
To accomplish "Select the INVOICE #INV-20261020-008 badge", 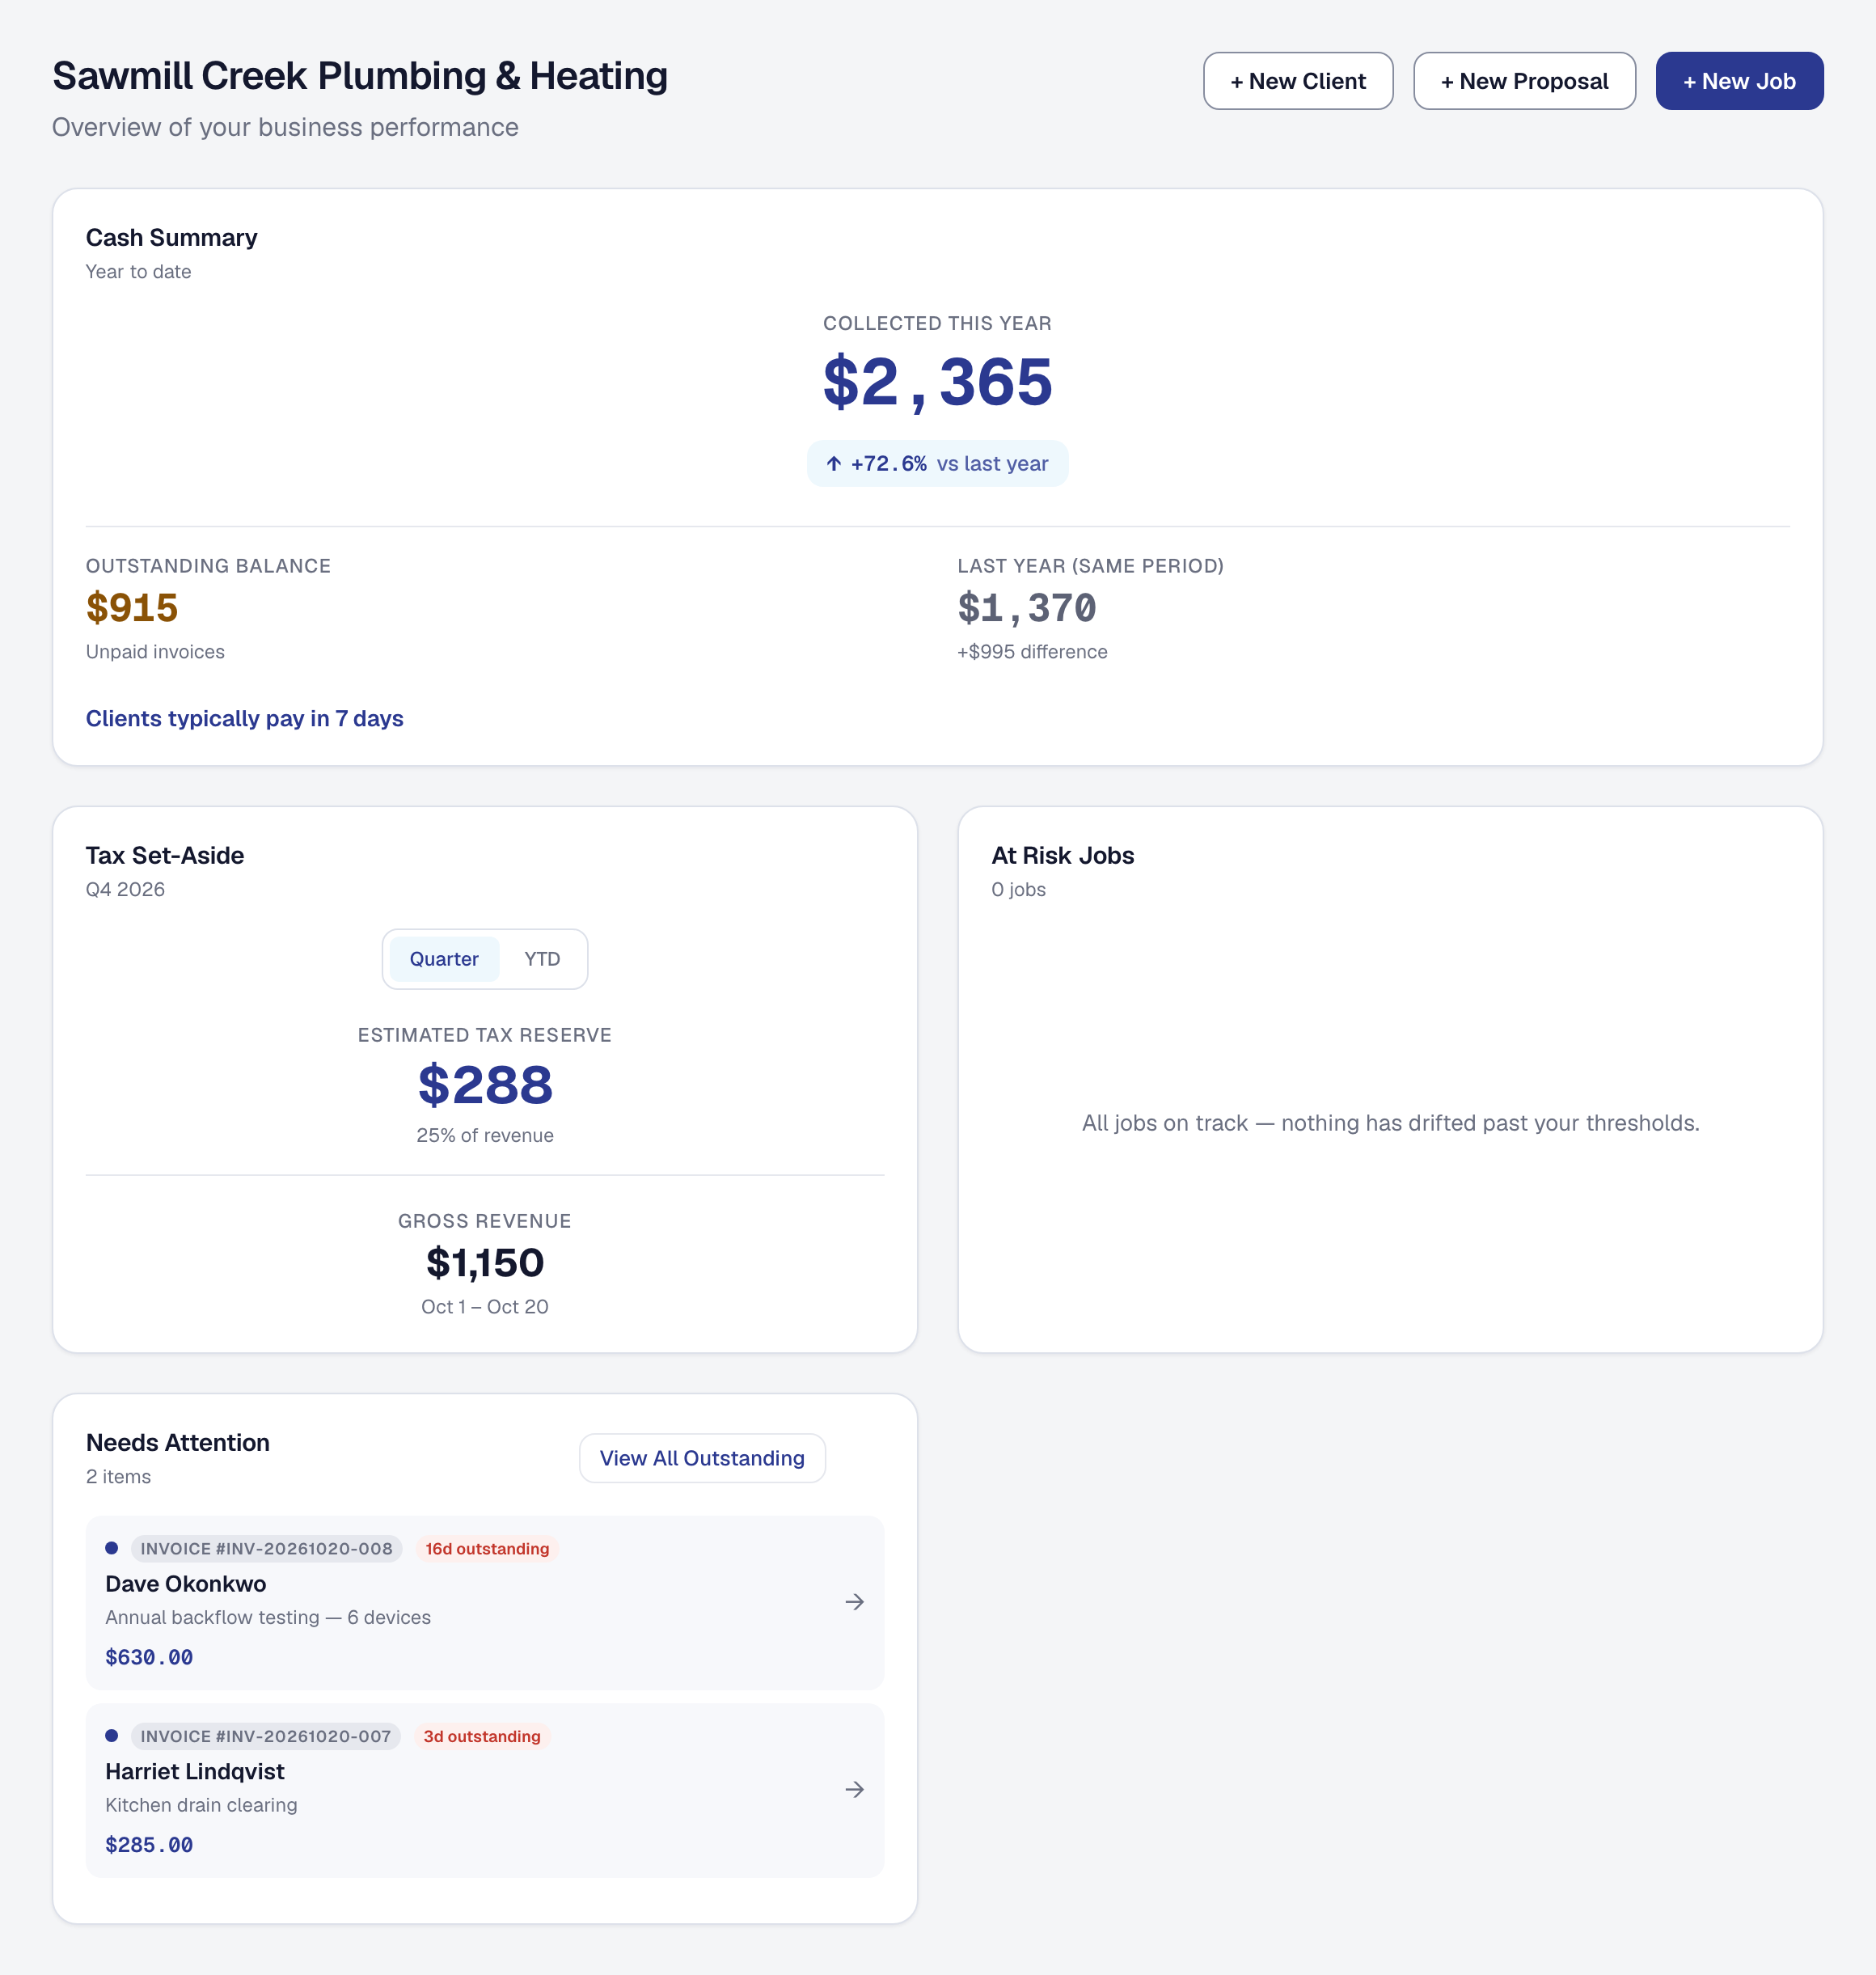I will click(x=266, y=1549).
